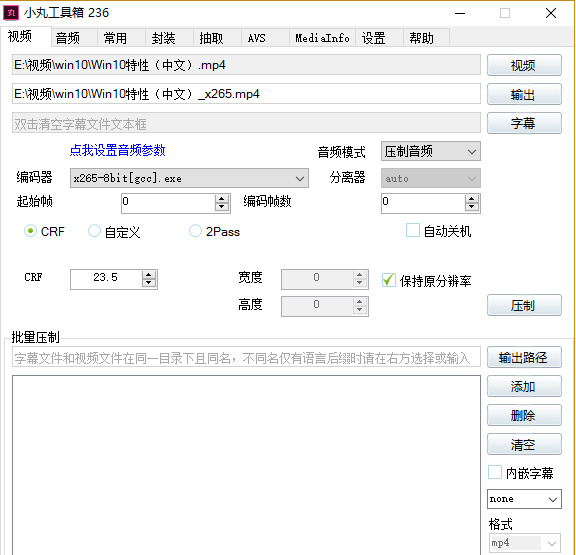Open the 格式 mp4 dropdown

pyautogui.click(x=524, y=543)
